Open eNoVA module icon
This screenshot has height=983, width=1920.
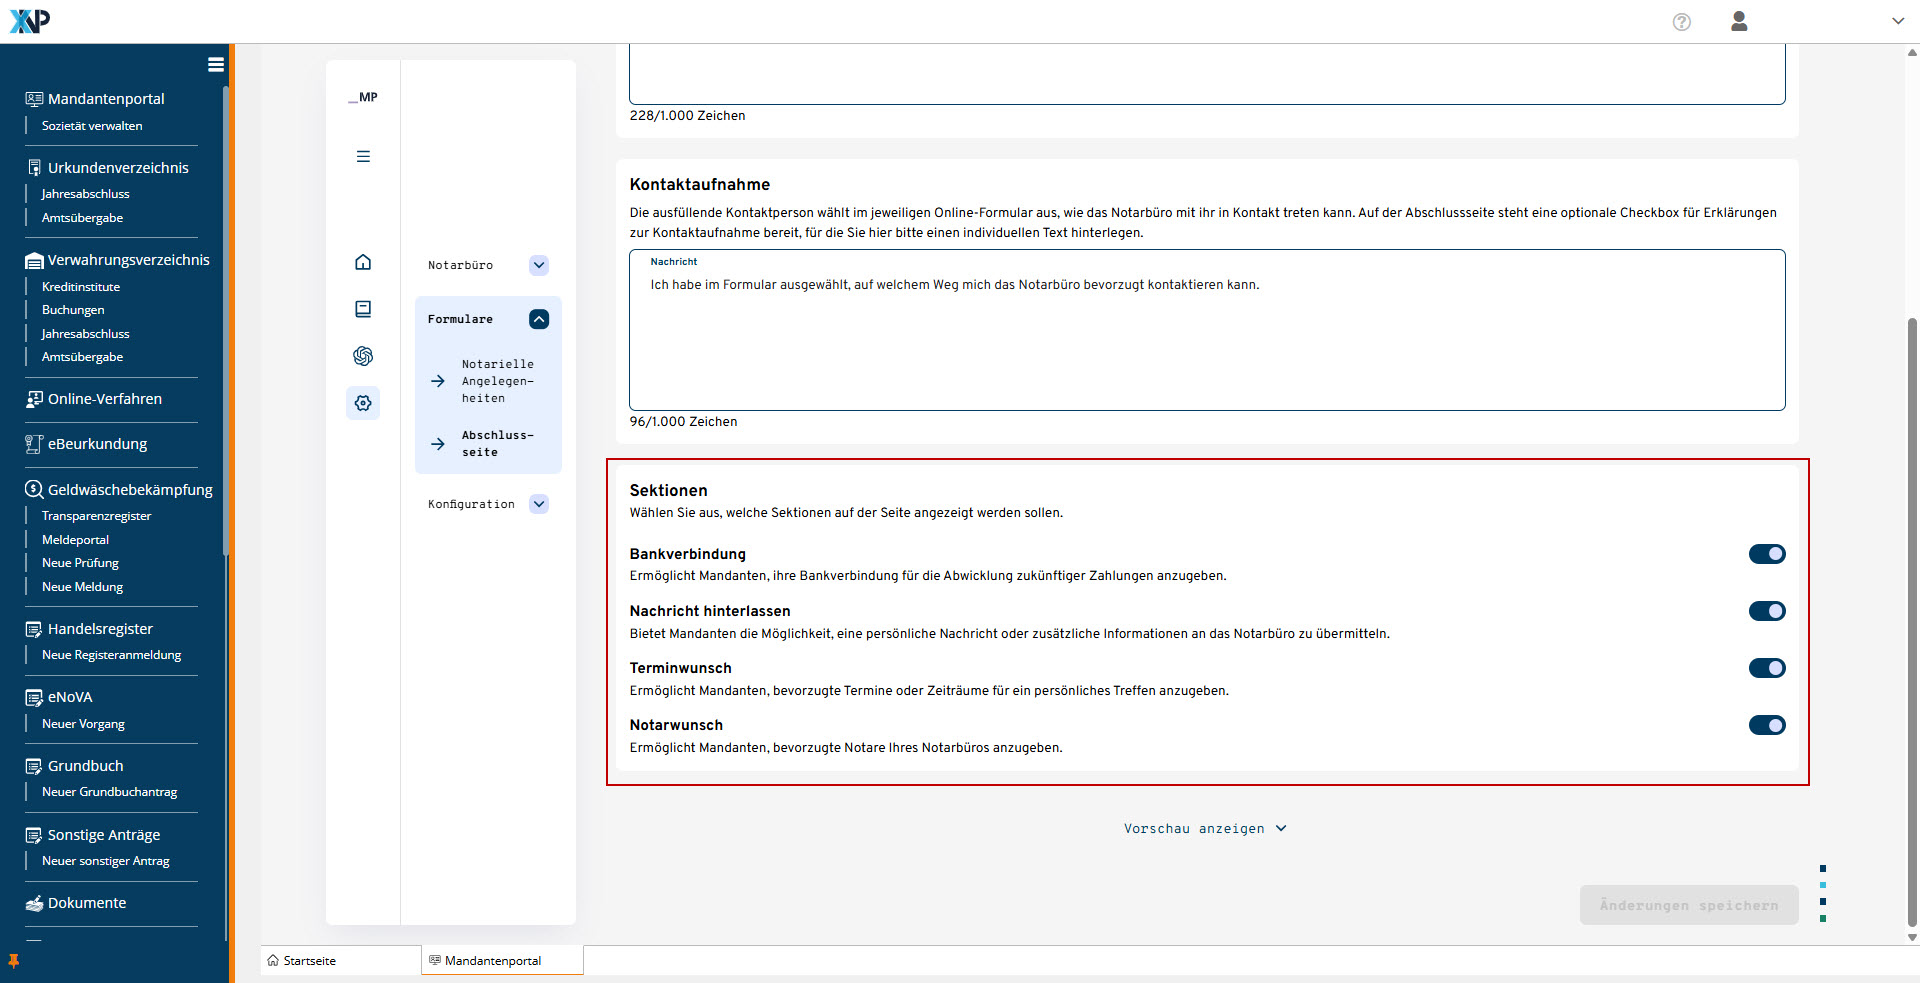(34, 697)
